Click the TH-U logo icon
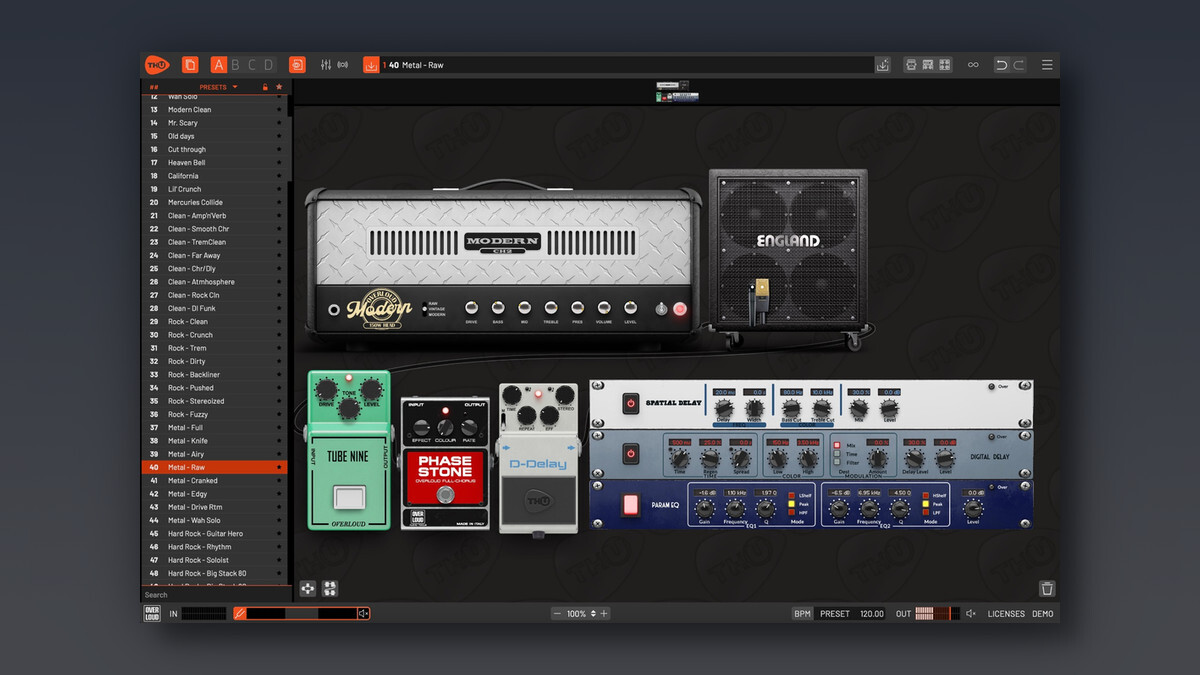 coord(157,65)
